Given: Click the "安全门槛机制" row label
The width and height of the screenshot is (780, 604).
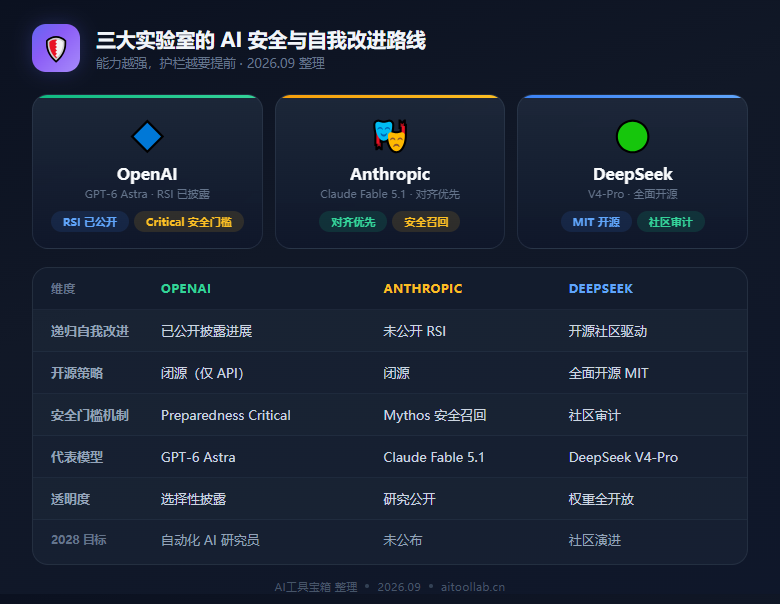Looking at the screenshot, I should pos(90,415).
